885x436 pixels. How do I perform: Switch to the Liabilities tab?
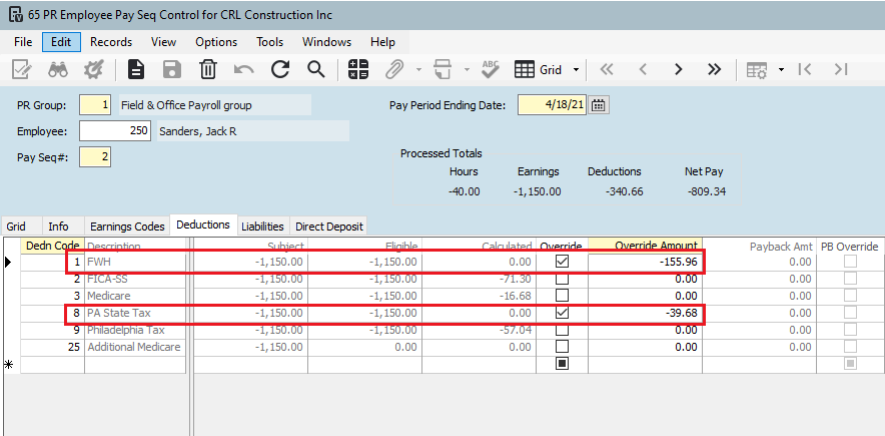point(262,226)
